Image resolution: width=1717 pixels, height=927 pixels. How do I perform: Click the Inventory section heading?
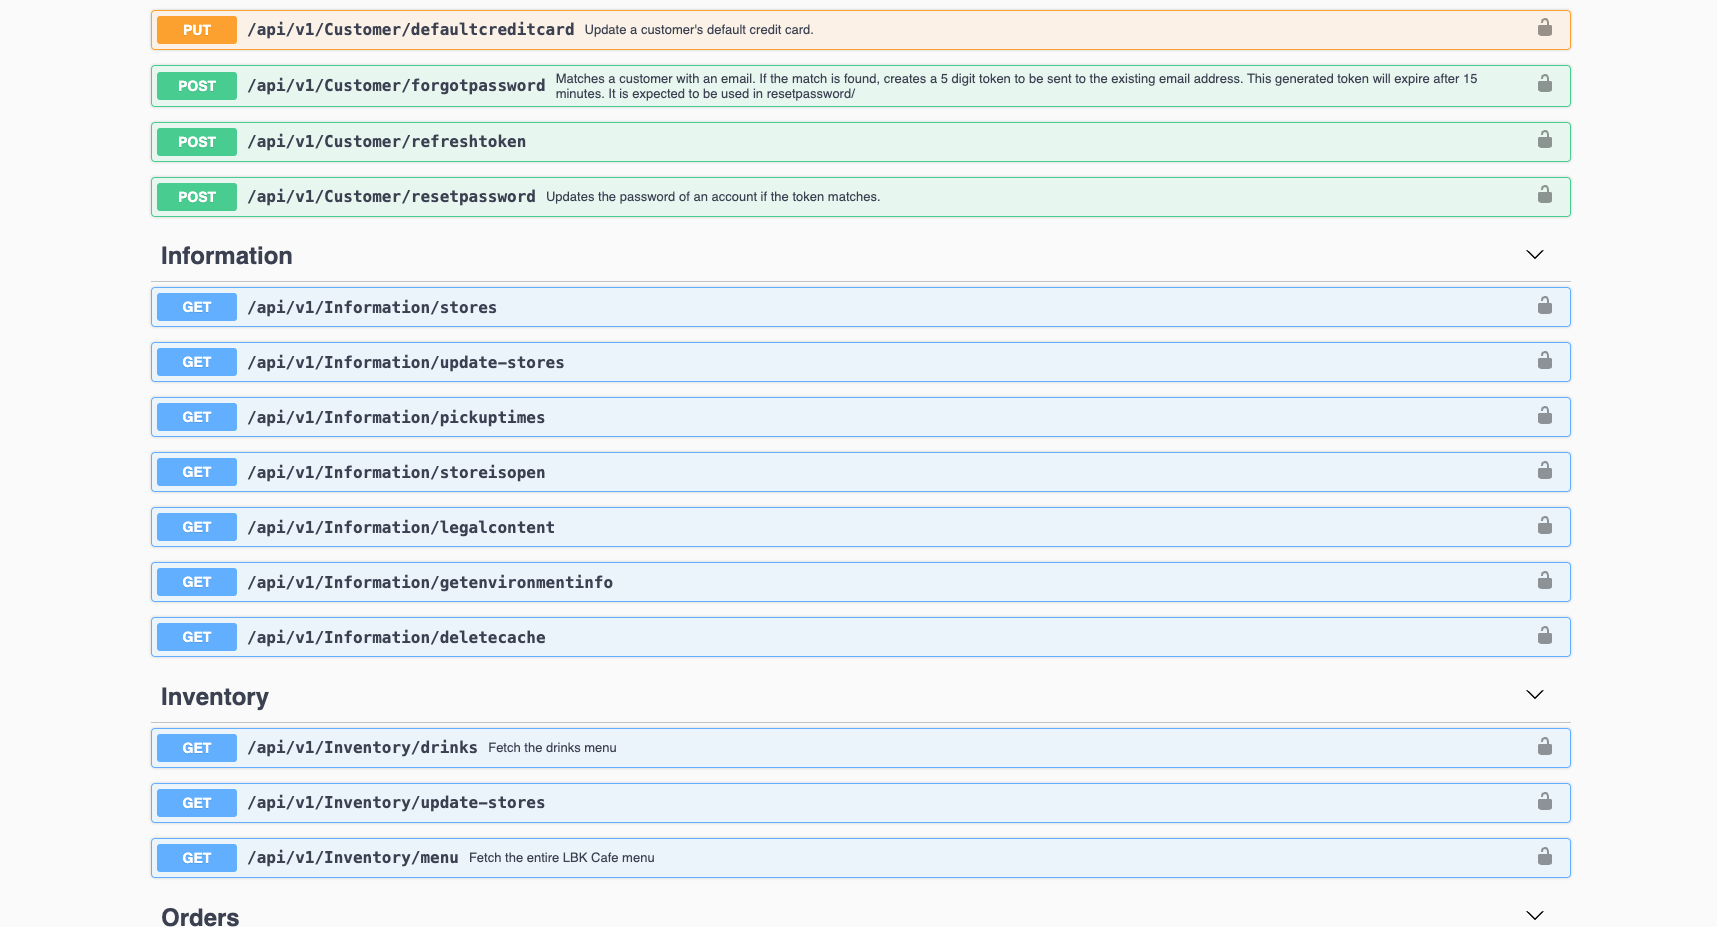[215, 697]
